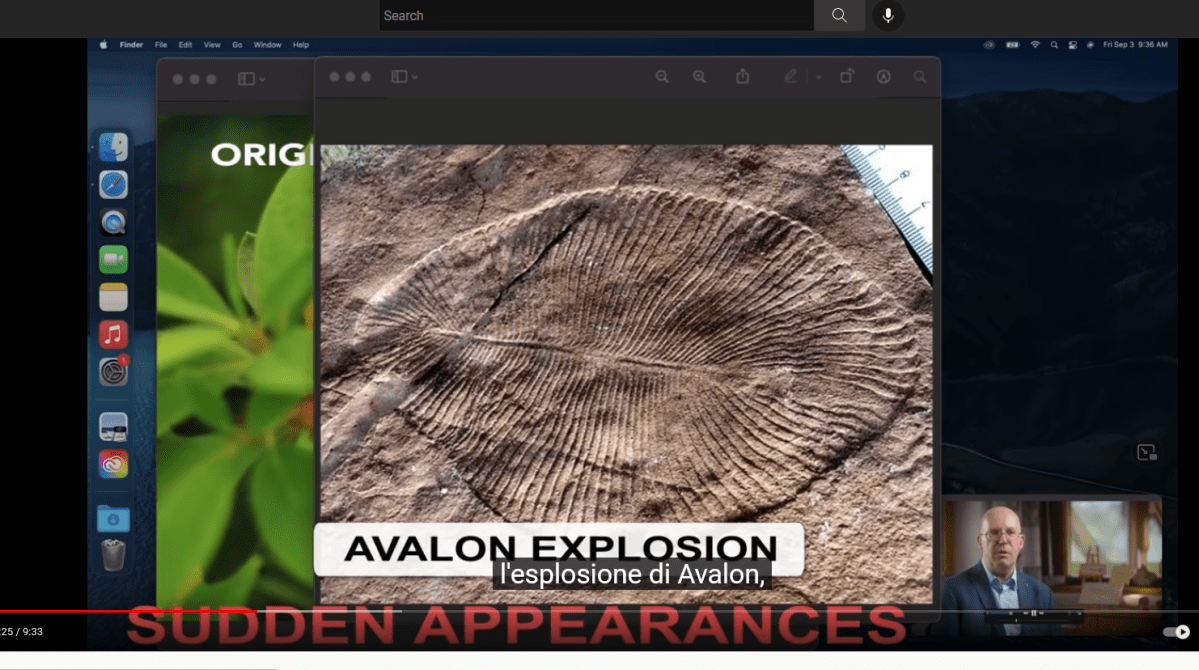Zoom in with Preview's magnifier plus icon
The image size is (1199, 670).
(699, 76)
